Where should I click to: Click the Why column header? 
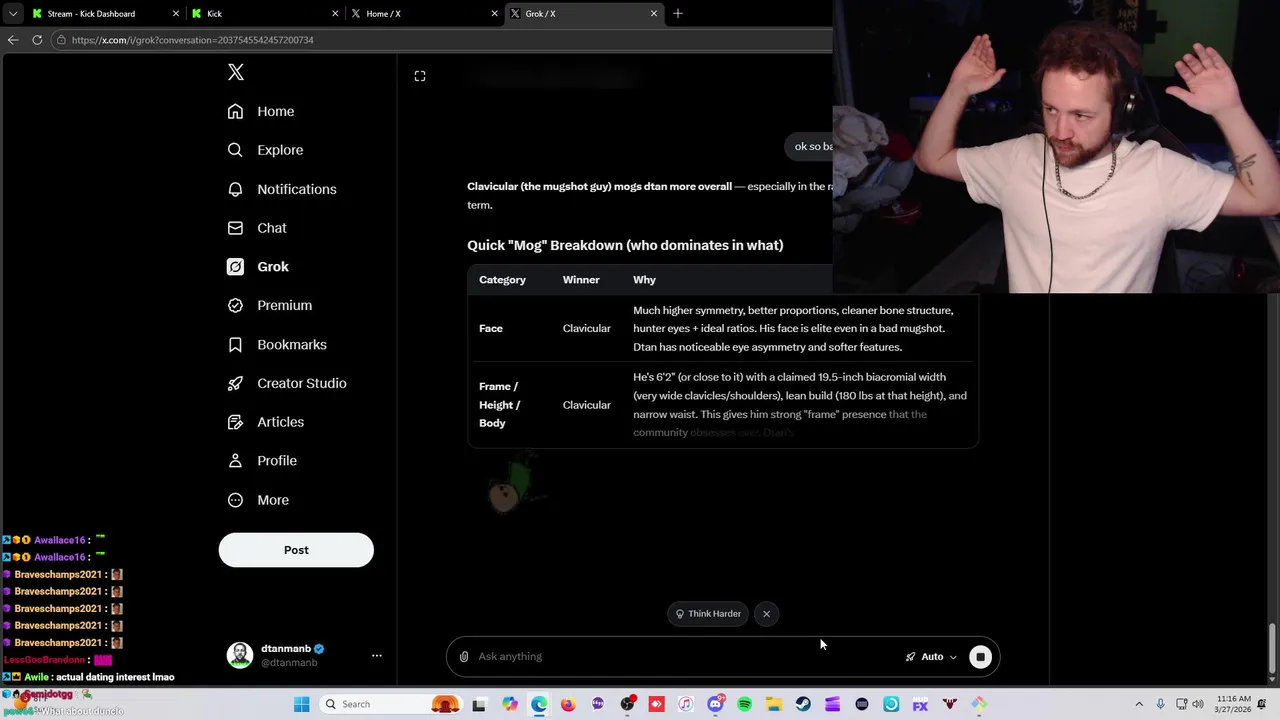coord(644,280)
